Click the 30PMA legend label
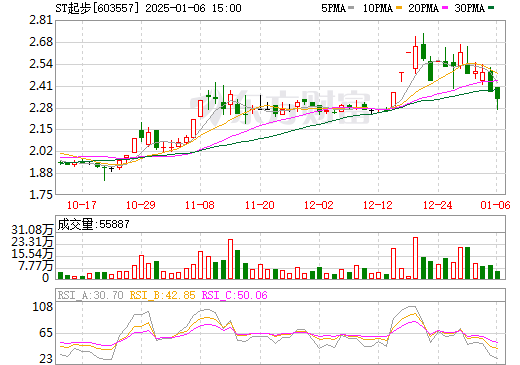 [469, 8]
